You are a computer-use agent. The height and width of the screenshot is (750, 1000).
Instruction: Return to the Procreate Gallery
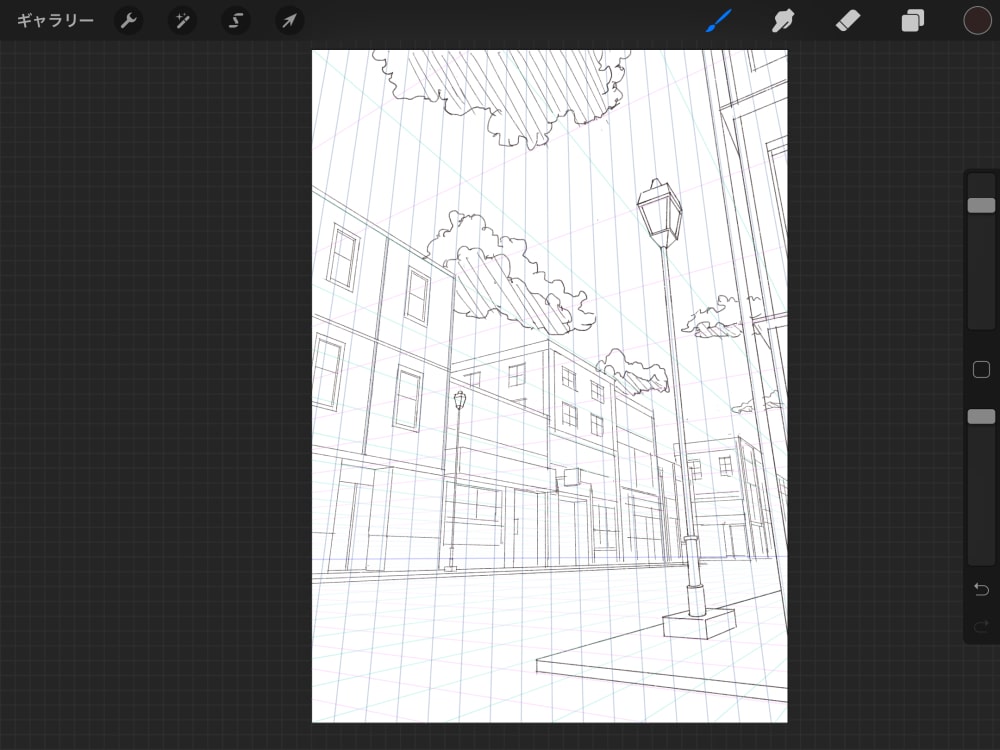click(55, 20)
